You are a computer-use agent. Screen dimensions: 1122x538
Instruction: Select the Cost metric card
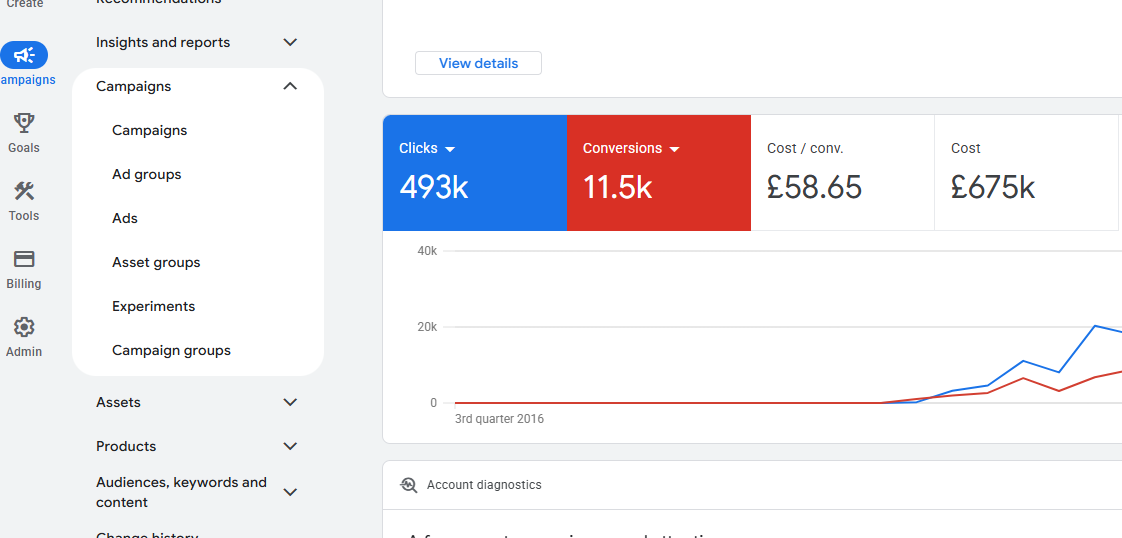click(1026, 173)
